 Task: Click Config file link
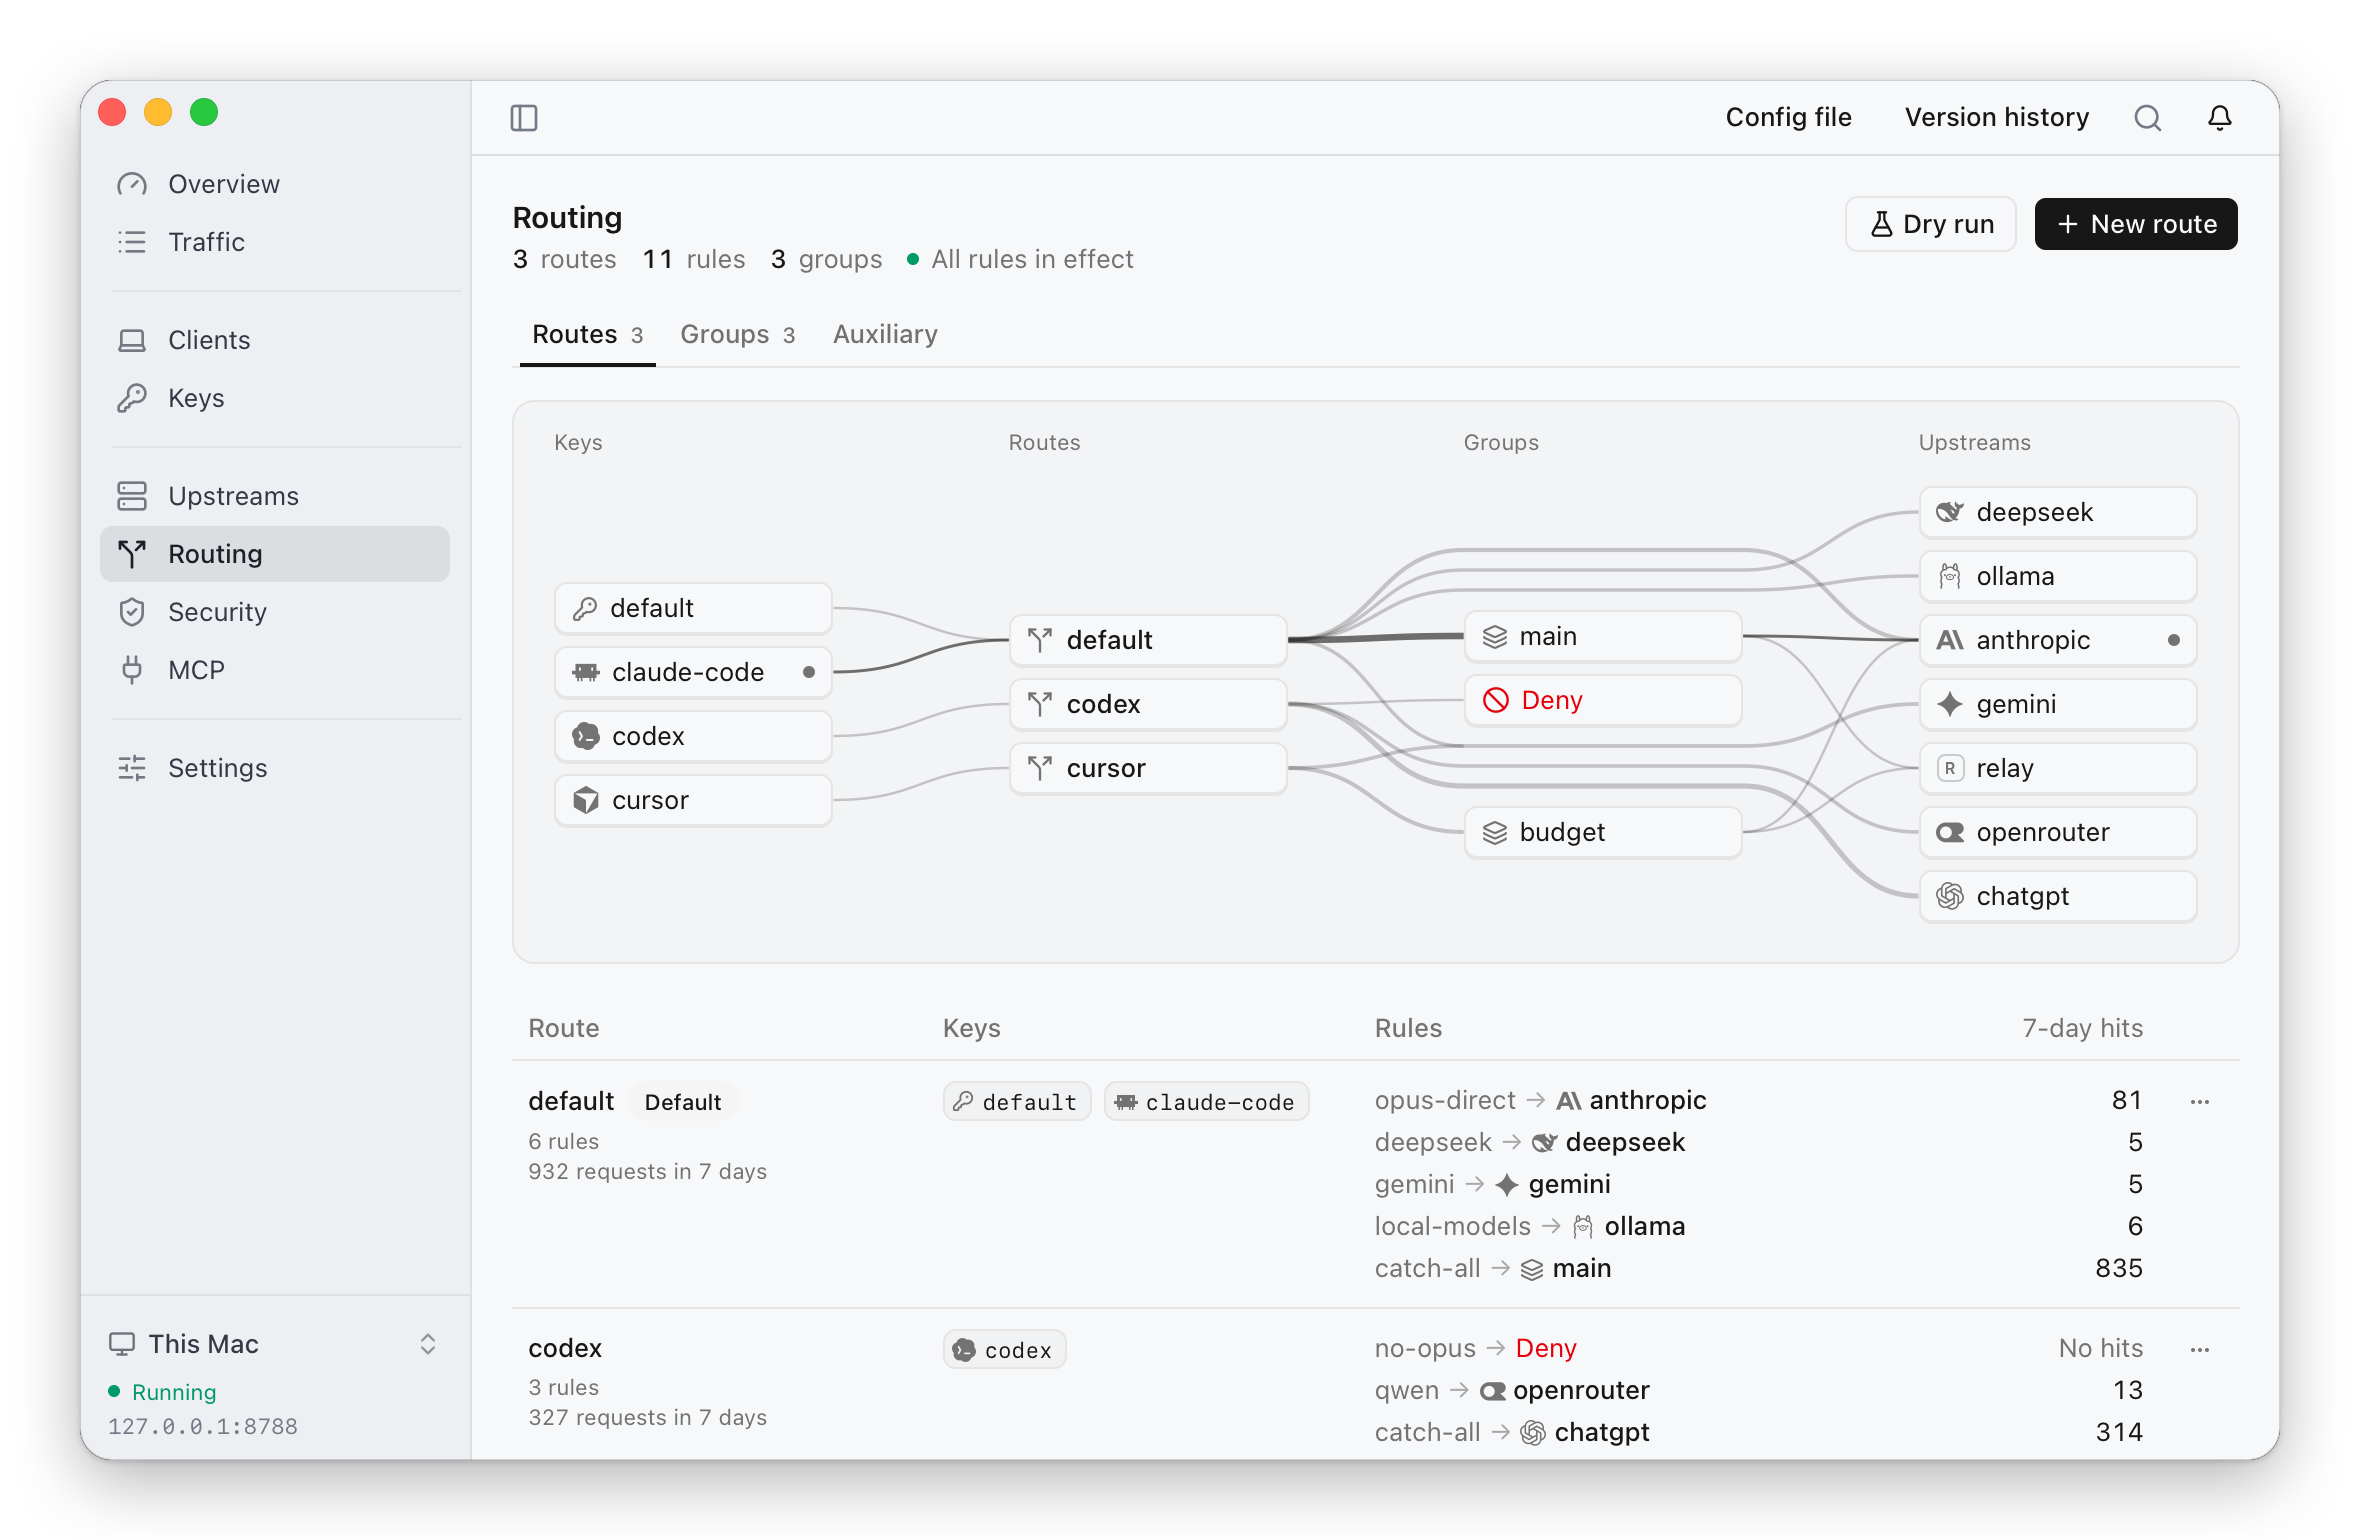[1788, 117]
